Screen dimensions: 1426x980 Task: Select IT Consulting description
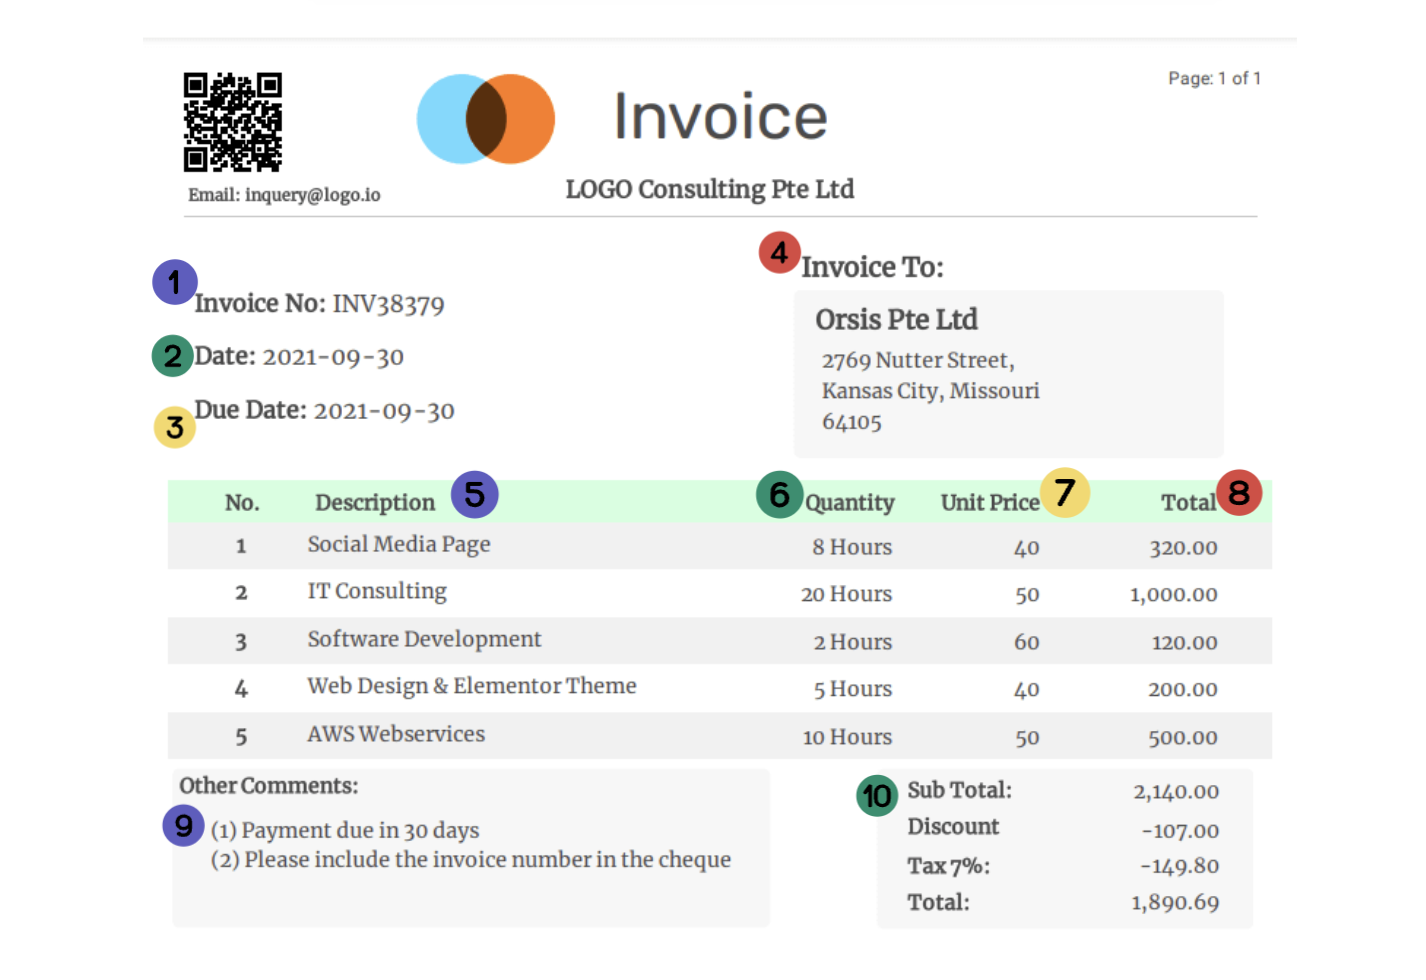pos(377,591)
